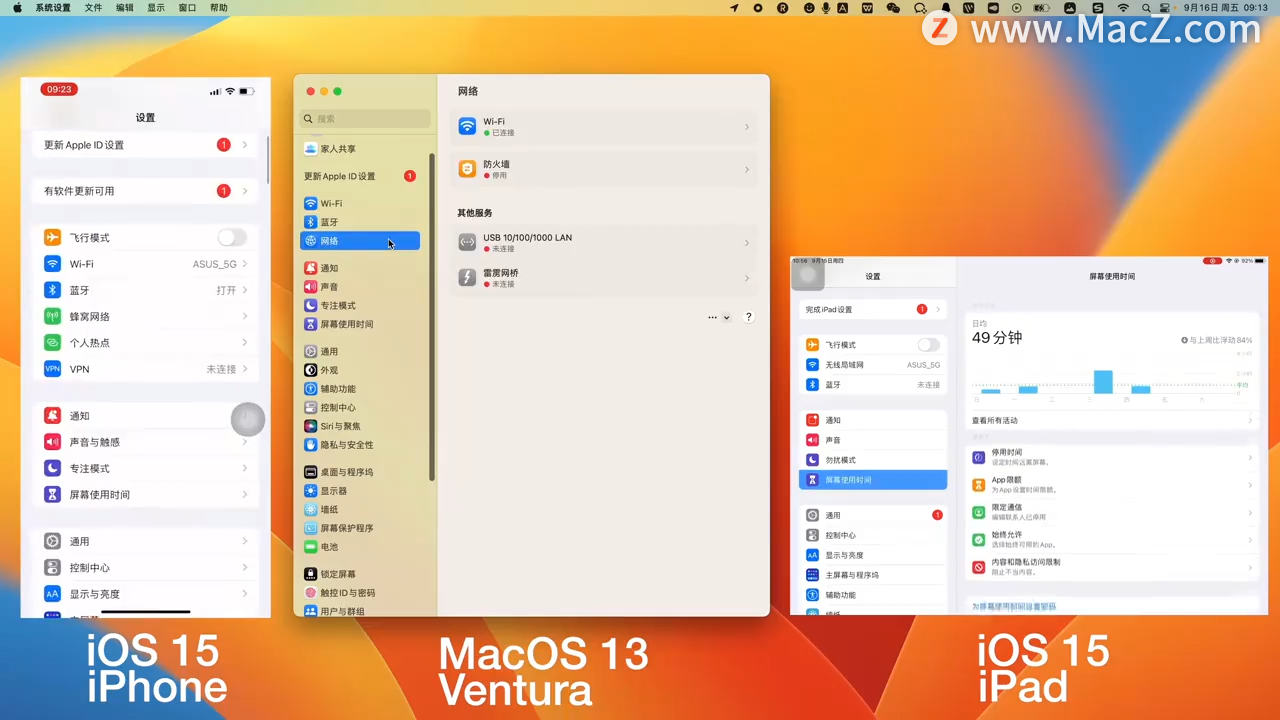Open 控制中心 in Mac settings sidebar
The image size is (1280, 720).
360,408
